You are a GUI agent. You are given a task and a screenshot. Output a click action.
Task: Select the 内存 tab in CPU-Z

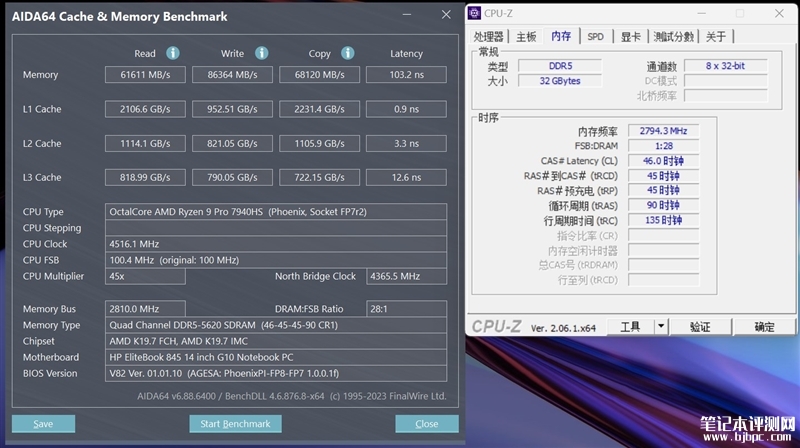(x=561, y=36)
